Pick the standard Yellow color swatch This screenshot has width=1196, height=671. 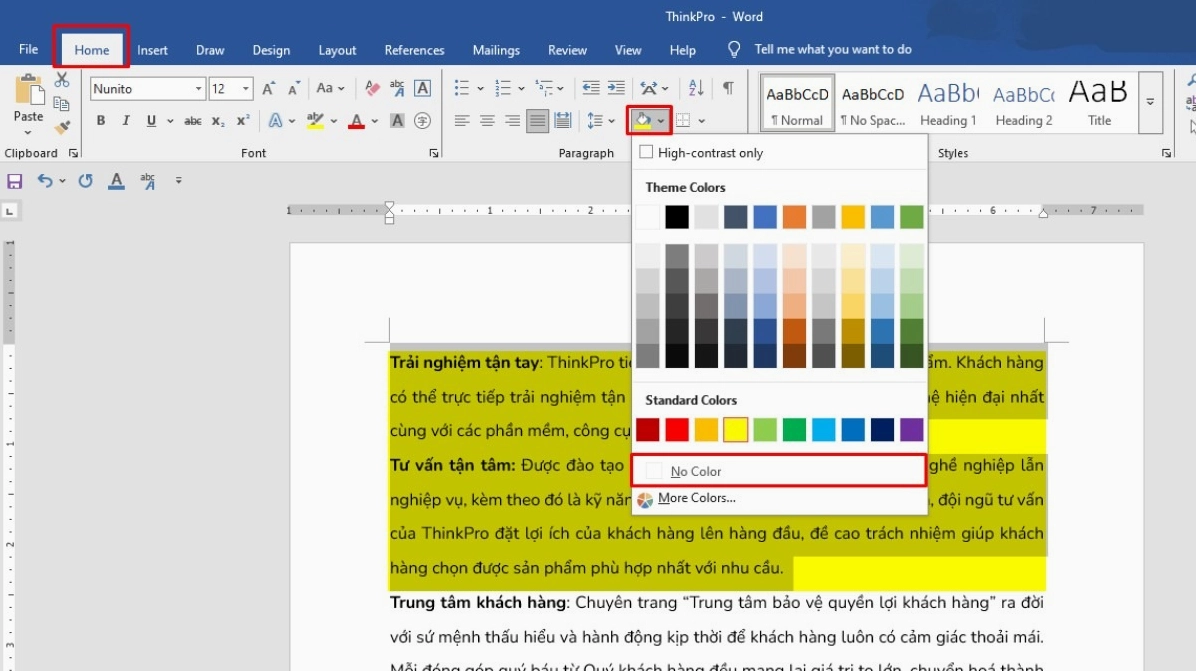click(735, 429)
